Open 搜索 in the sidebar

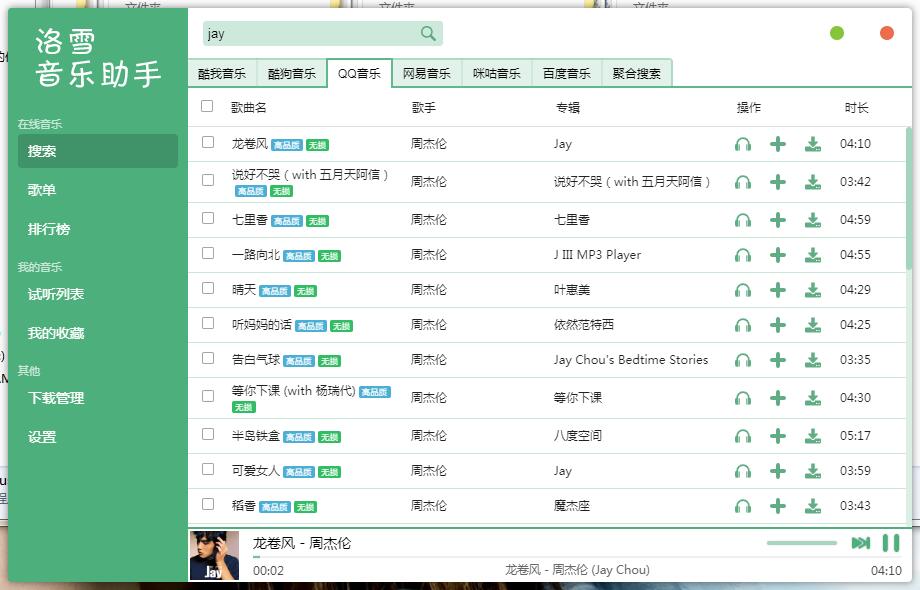click(x=98, y=151)
